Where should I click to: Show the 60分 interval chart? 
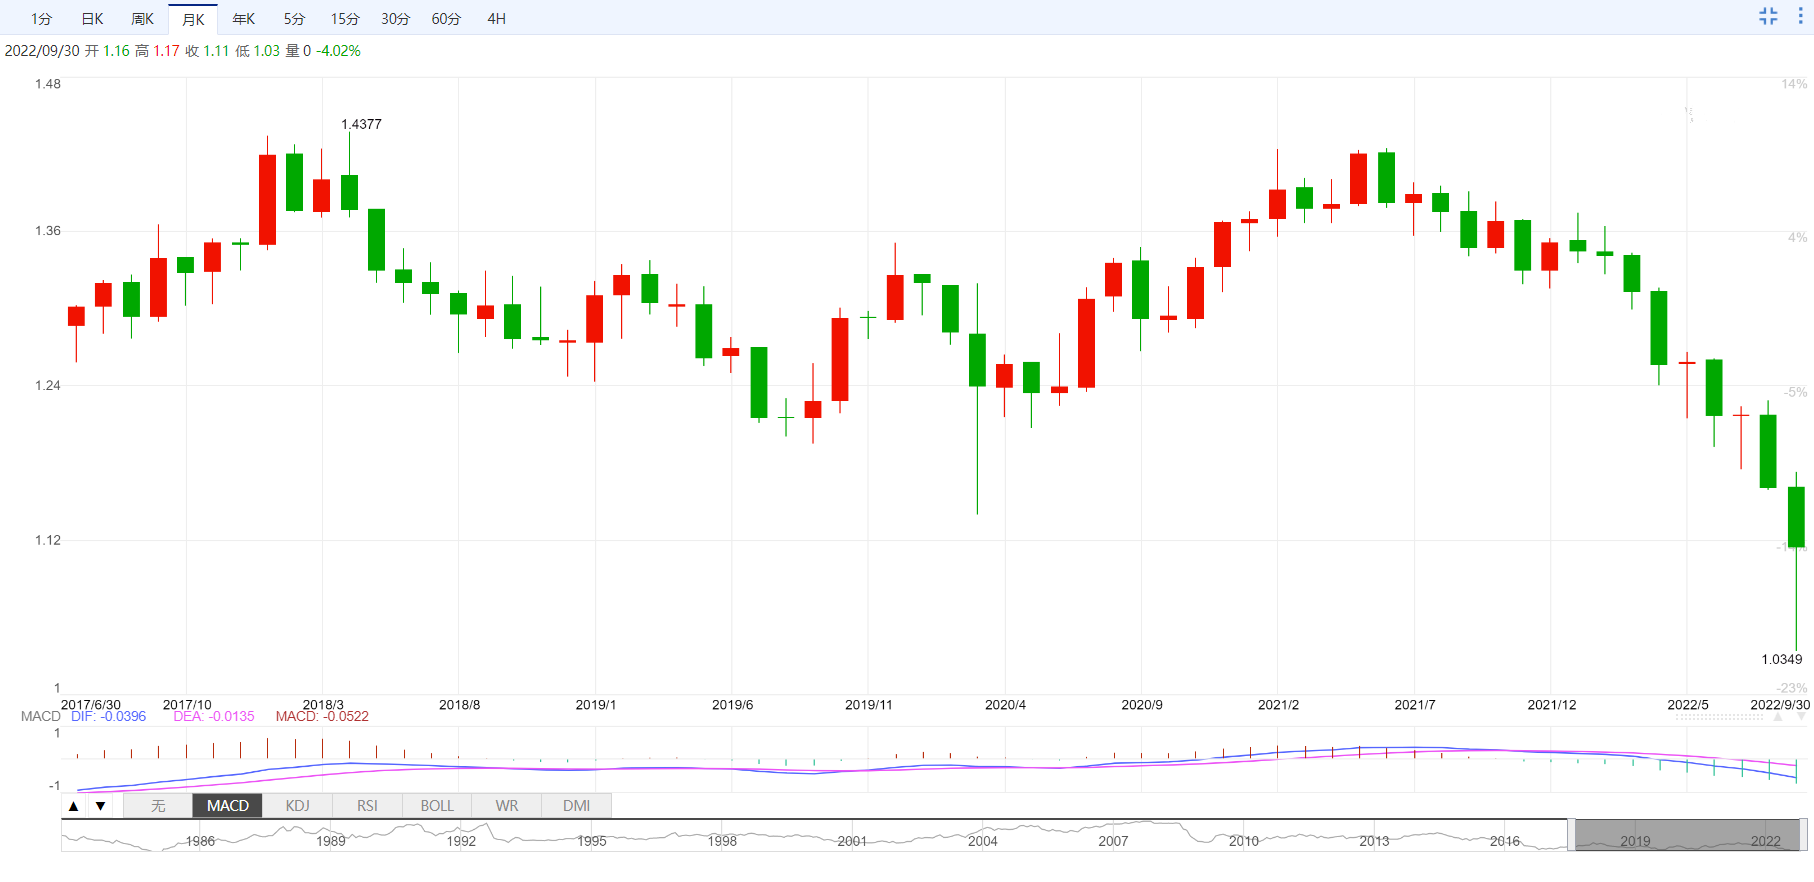446,19
